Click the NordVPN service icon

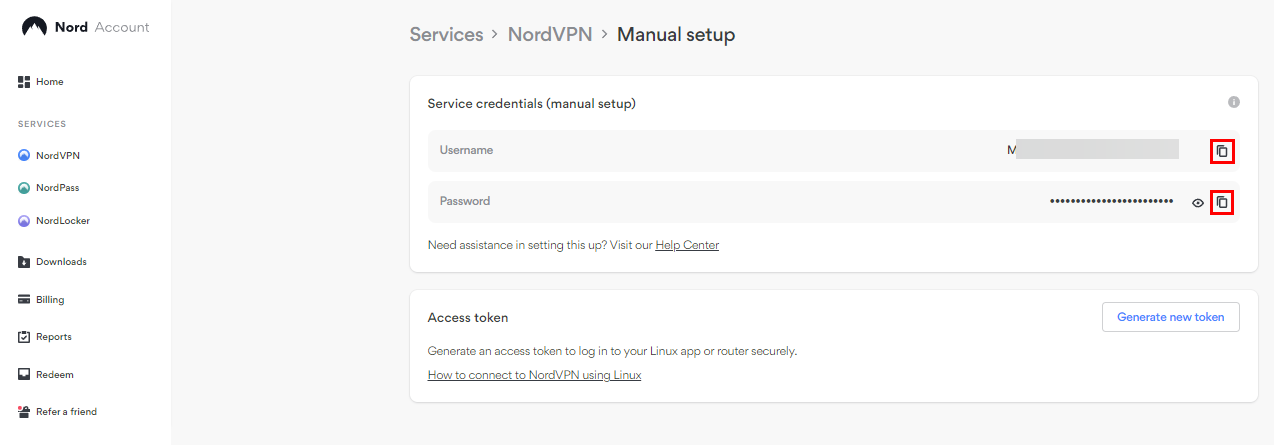[24, 156]
